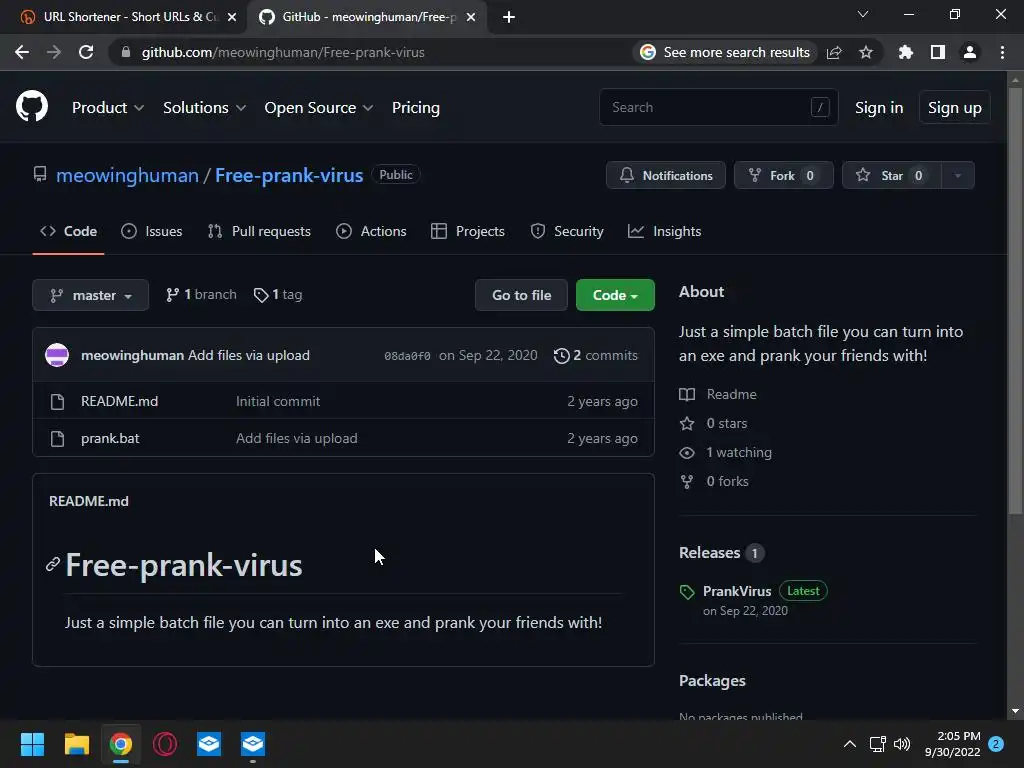Click See more search results chip
Viewport: 1024px width, 768px height.
pos(725,52)
